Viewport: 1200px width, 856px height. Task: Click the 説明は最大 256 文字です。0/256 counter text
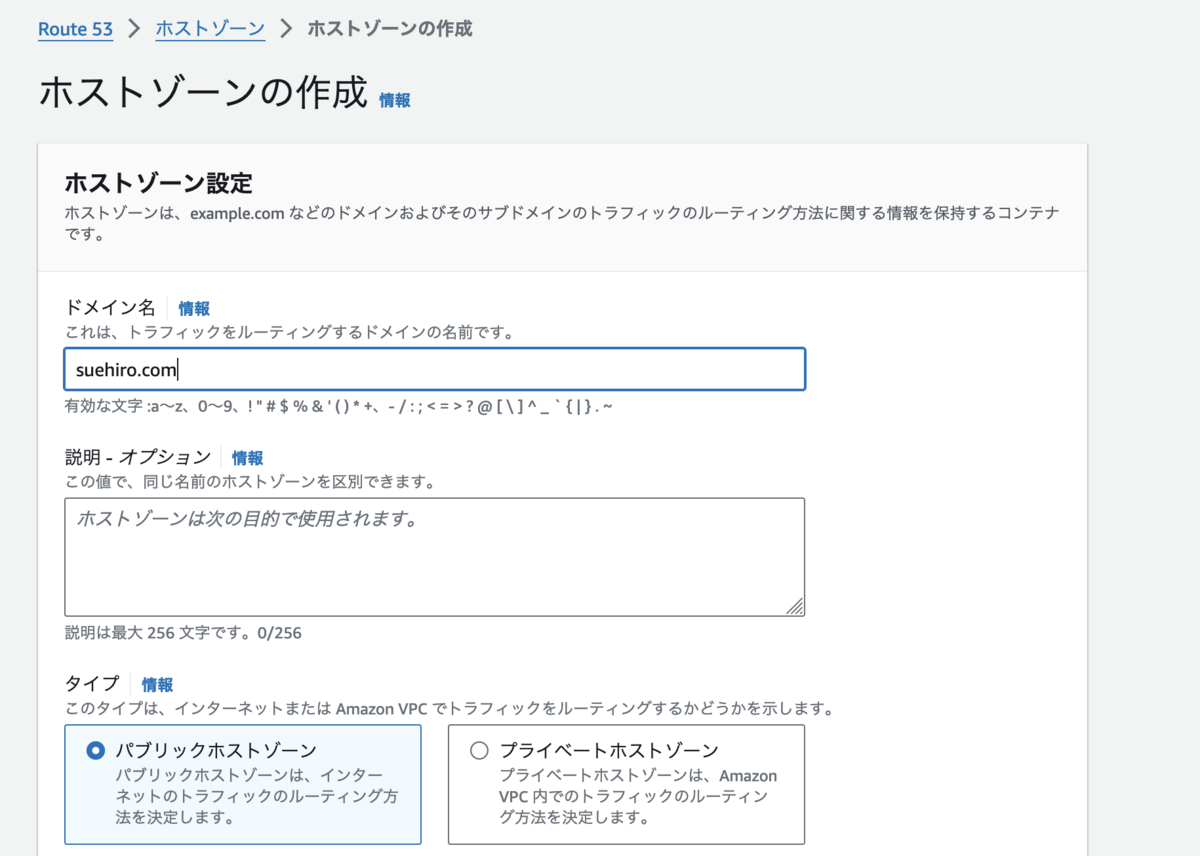[183, 633]
